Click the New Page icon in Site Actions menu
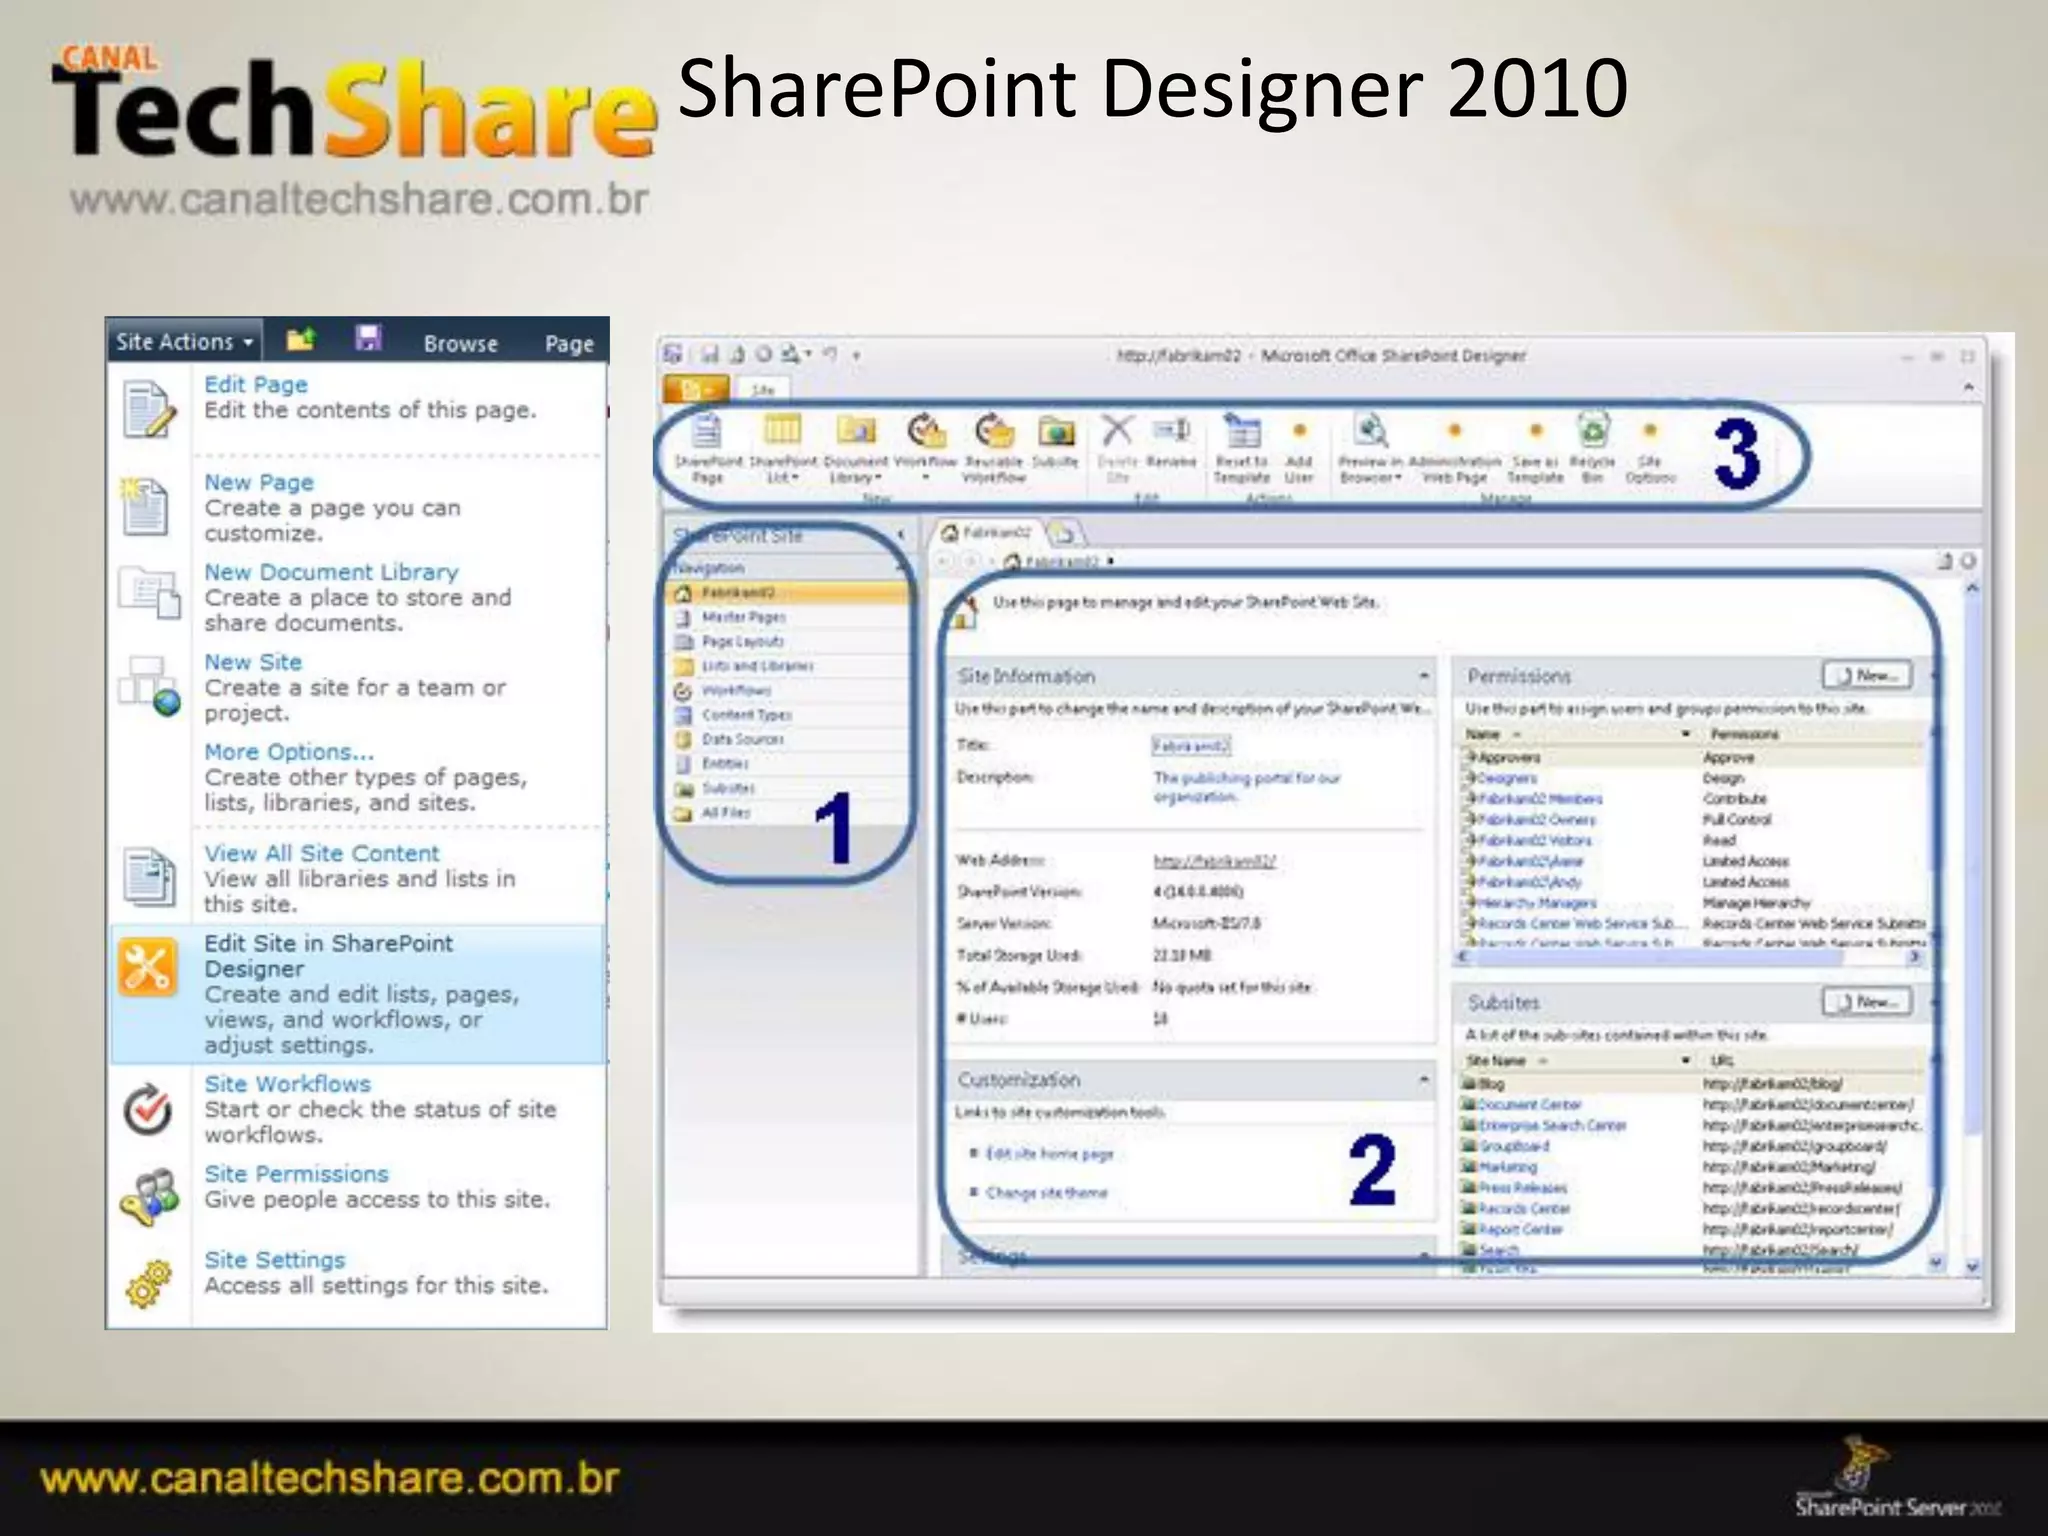This screenshot has width=2048, height=1536. click(x=144, y=506)
